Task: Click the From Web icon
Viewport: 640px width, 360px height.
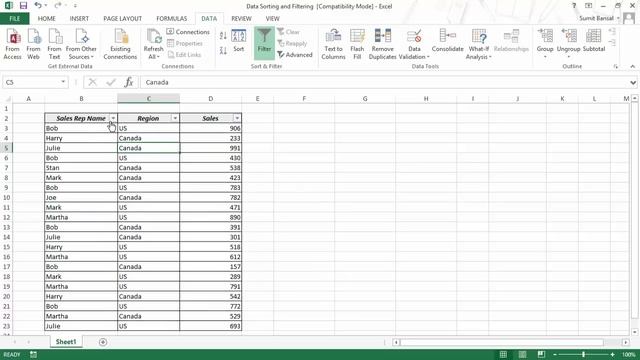Action: coord(33,44)
